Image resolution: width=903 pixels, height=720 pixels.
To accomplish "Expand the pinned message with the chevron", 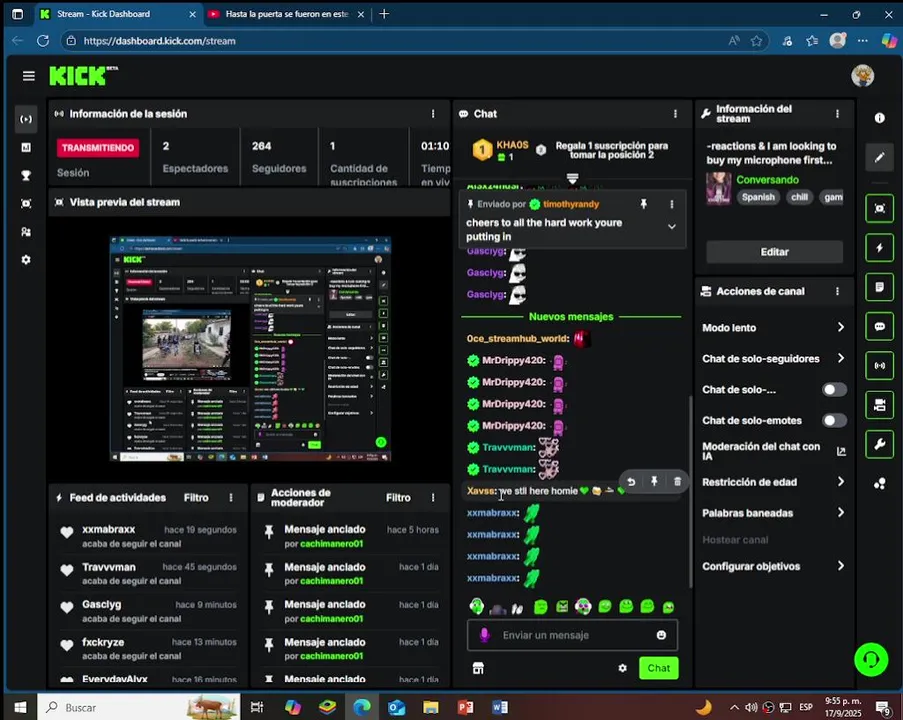I will (x=671, y=227).
